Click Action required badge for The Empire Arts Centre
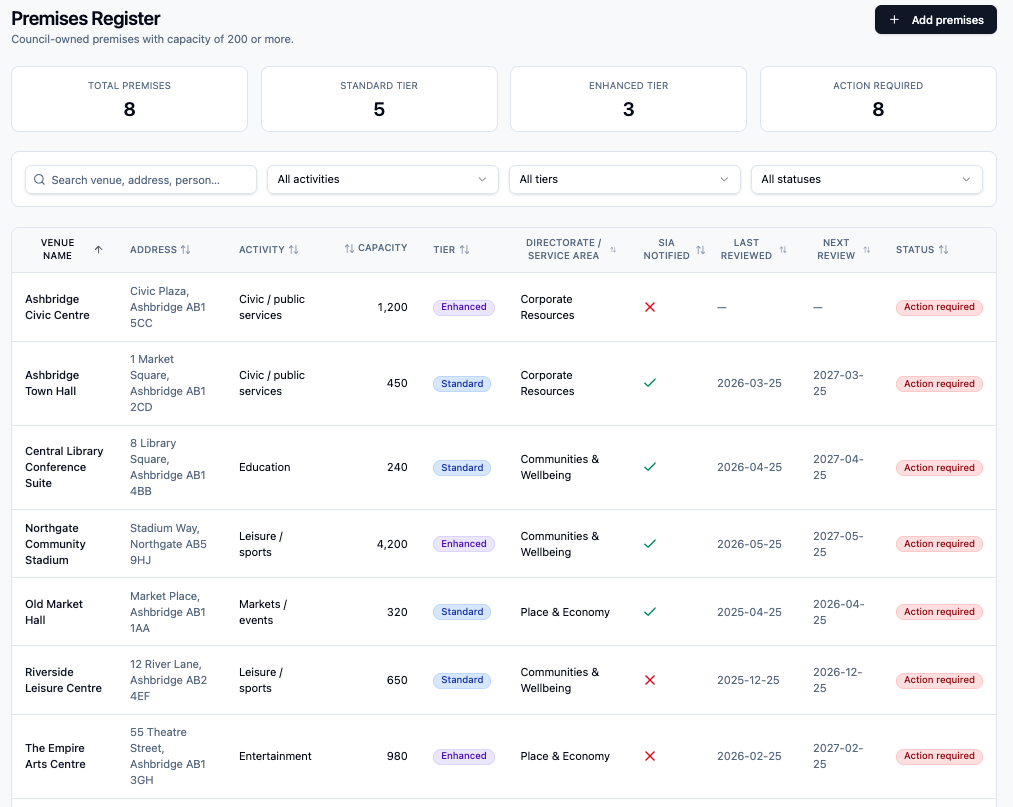The width and height of the screenshot is (1013, 807). [939, 756]
